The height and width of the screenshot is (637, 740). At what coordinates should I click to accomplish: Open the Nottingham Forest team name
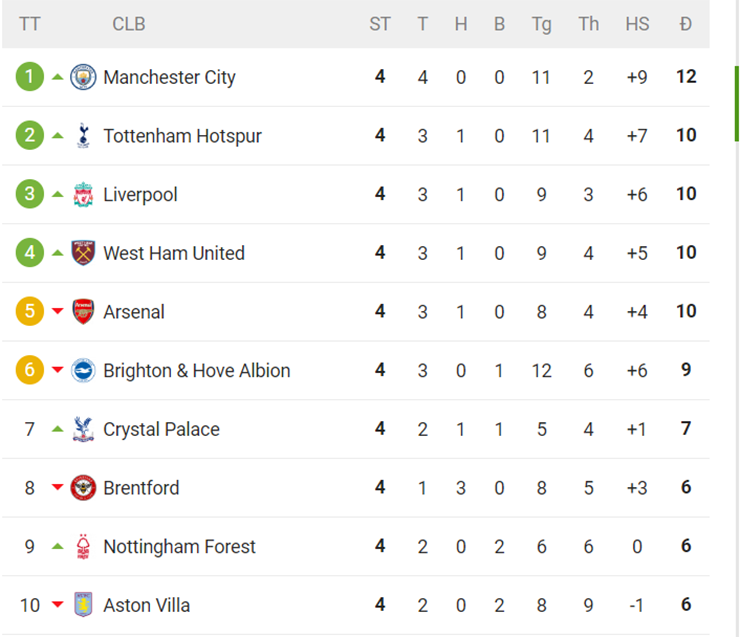tap(179, 547)
